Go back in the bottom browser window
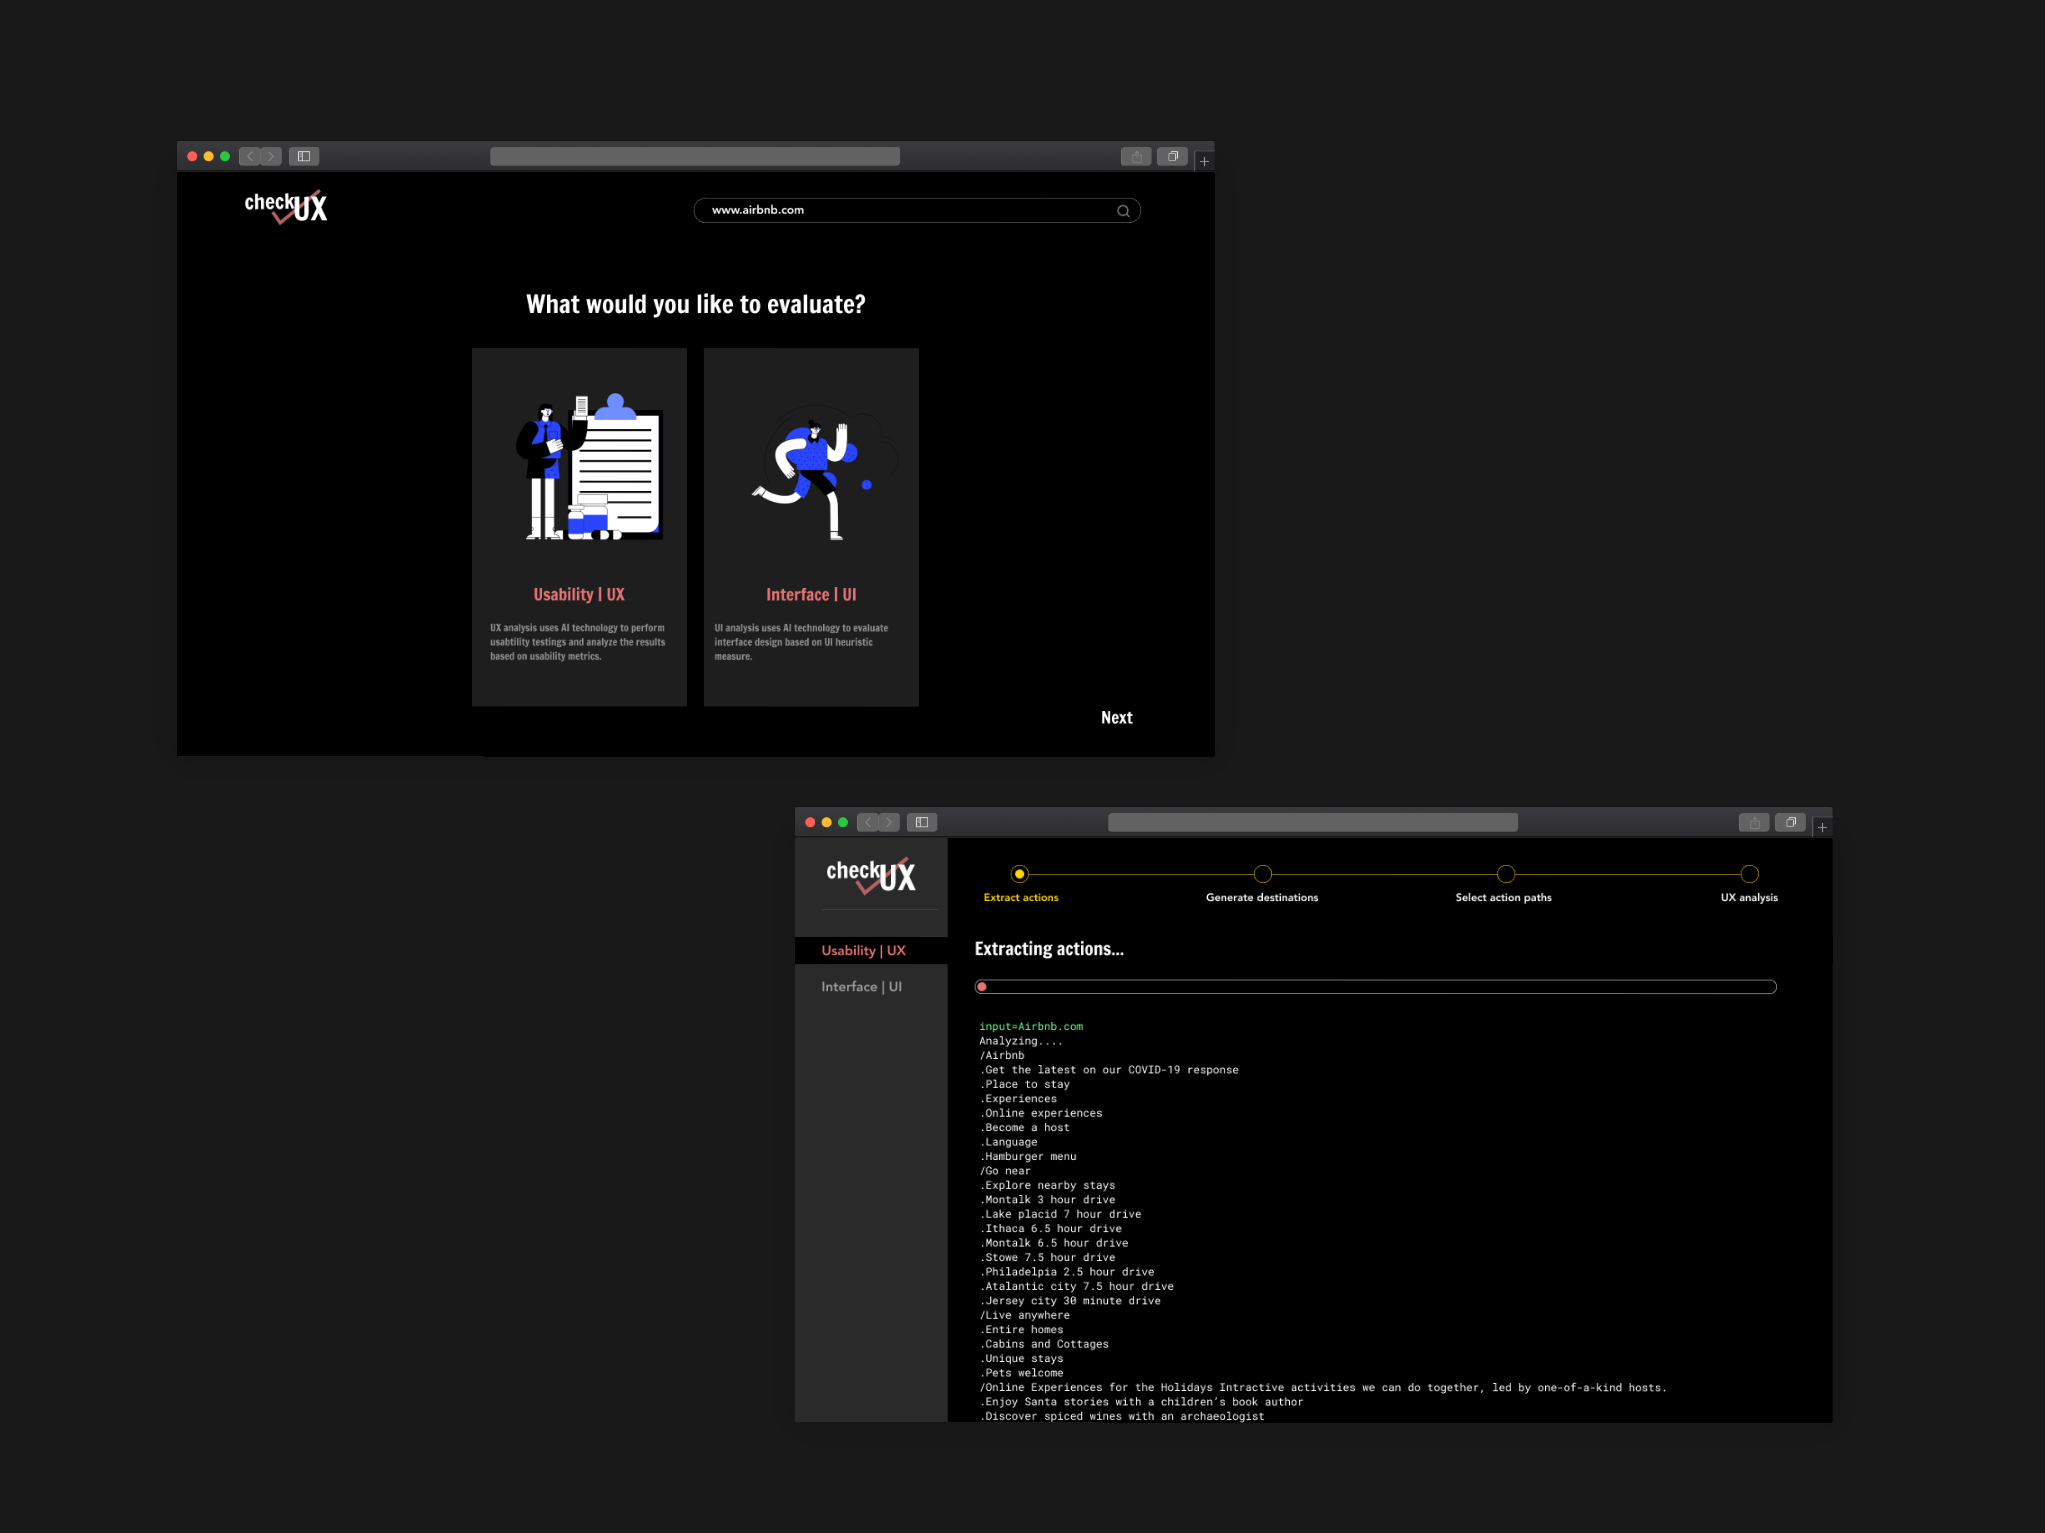Image resolution: width=2045 pixels, height=1533 pixels. 868,822
